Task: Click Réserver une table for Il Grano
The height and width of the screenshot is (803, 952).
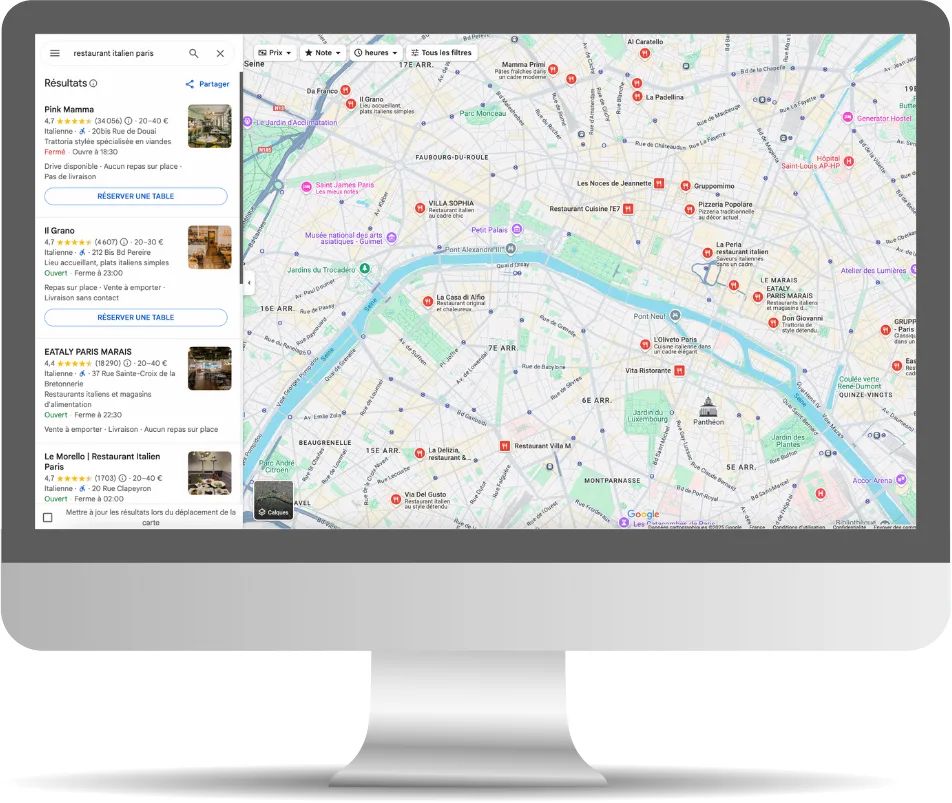Action: (136, 317)
